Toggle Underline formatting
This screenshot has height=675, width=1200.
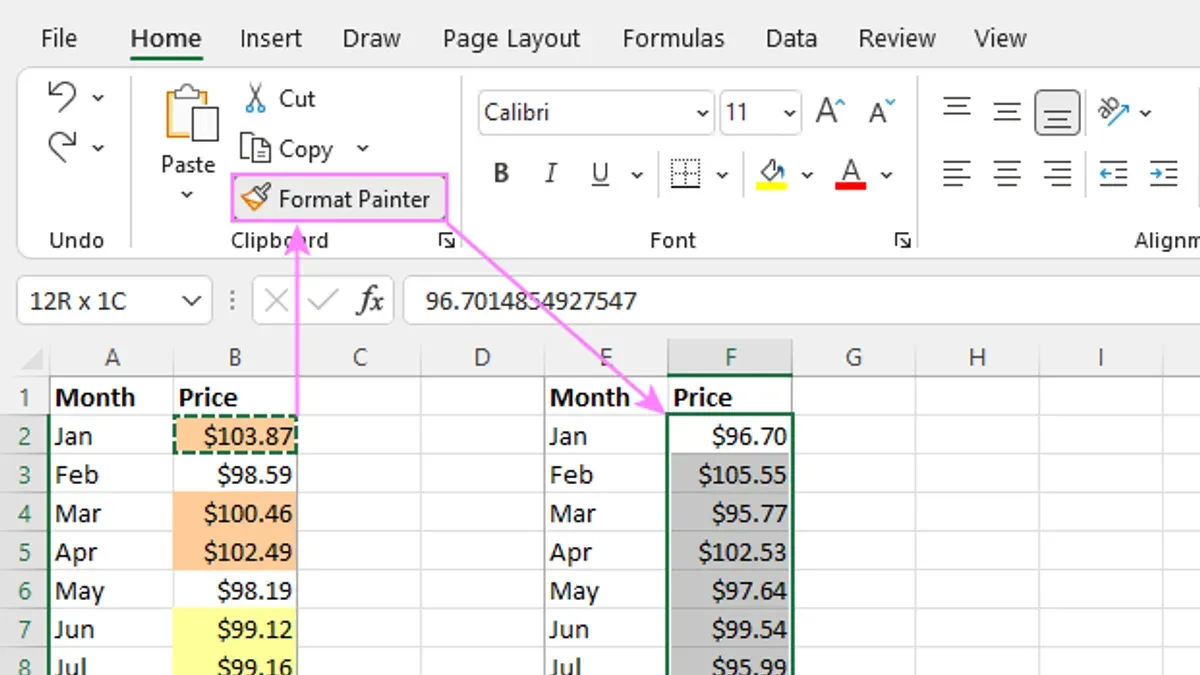(x=600, y=174)
